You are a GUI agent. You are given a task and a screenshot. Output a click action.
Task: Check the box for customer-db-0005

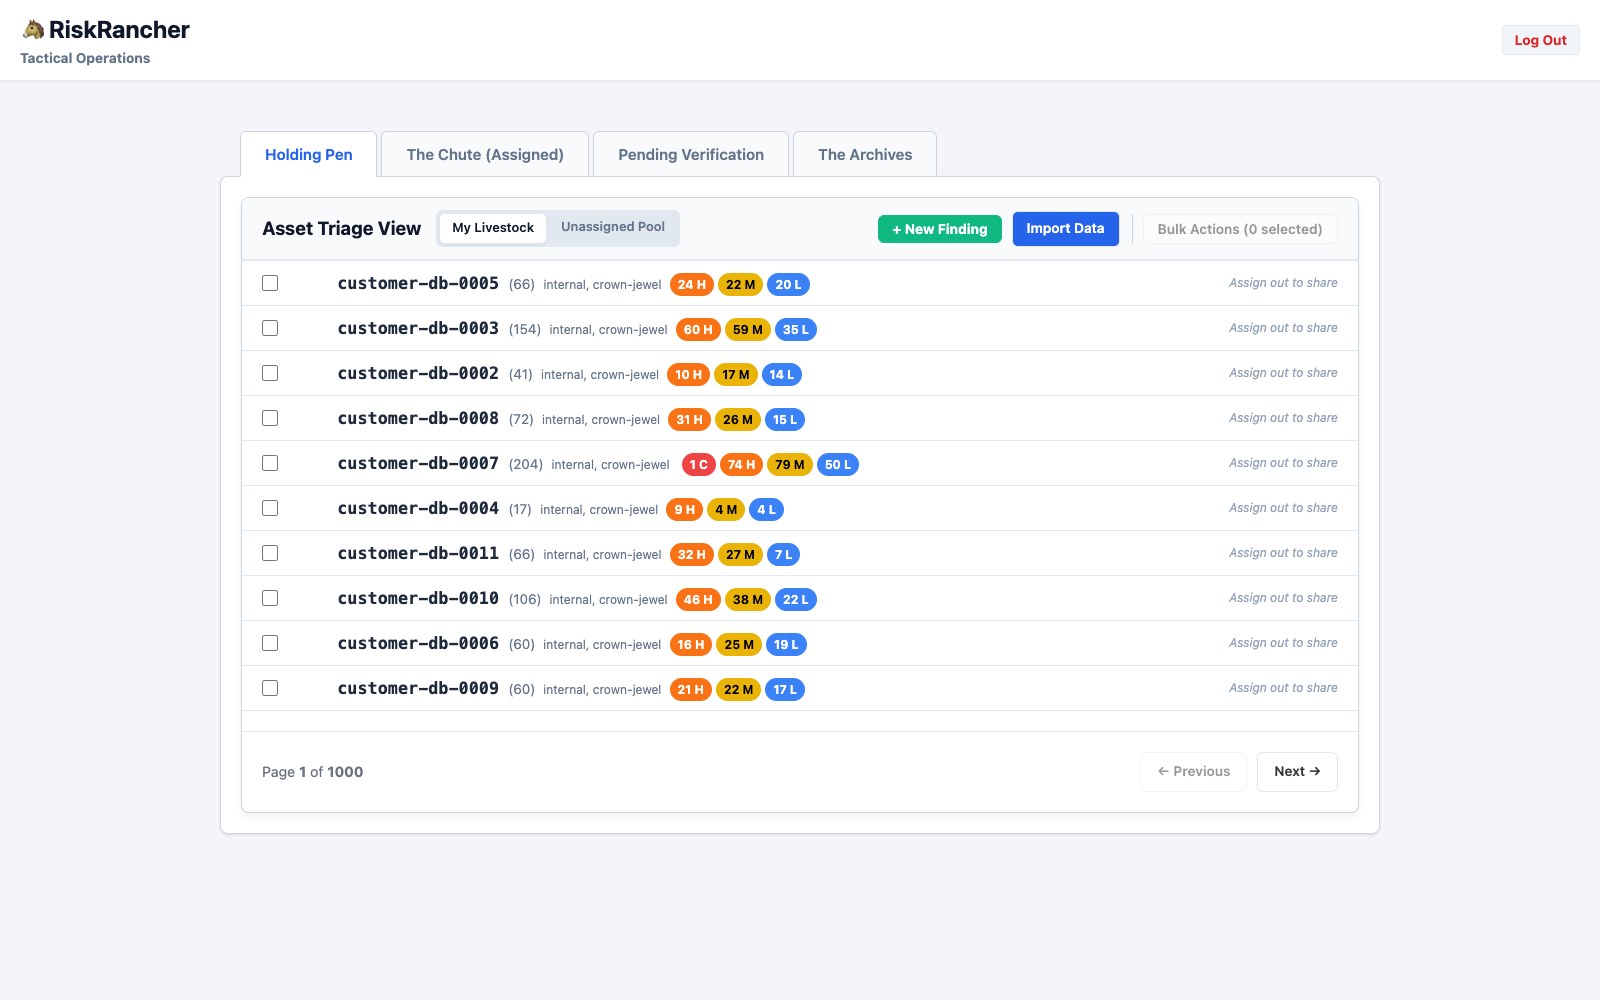(x=270, y=283)
